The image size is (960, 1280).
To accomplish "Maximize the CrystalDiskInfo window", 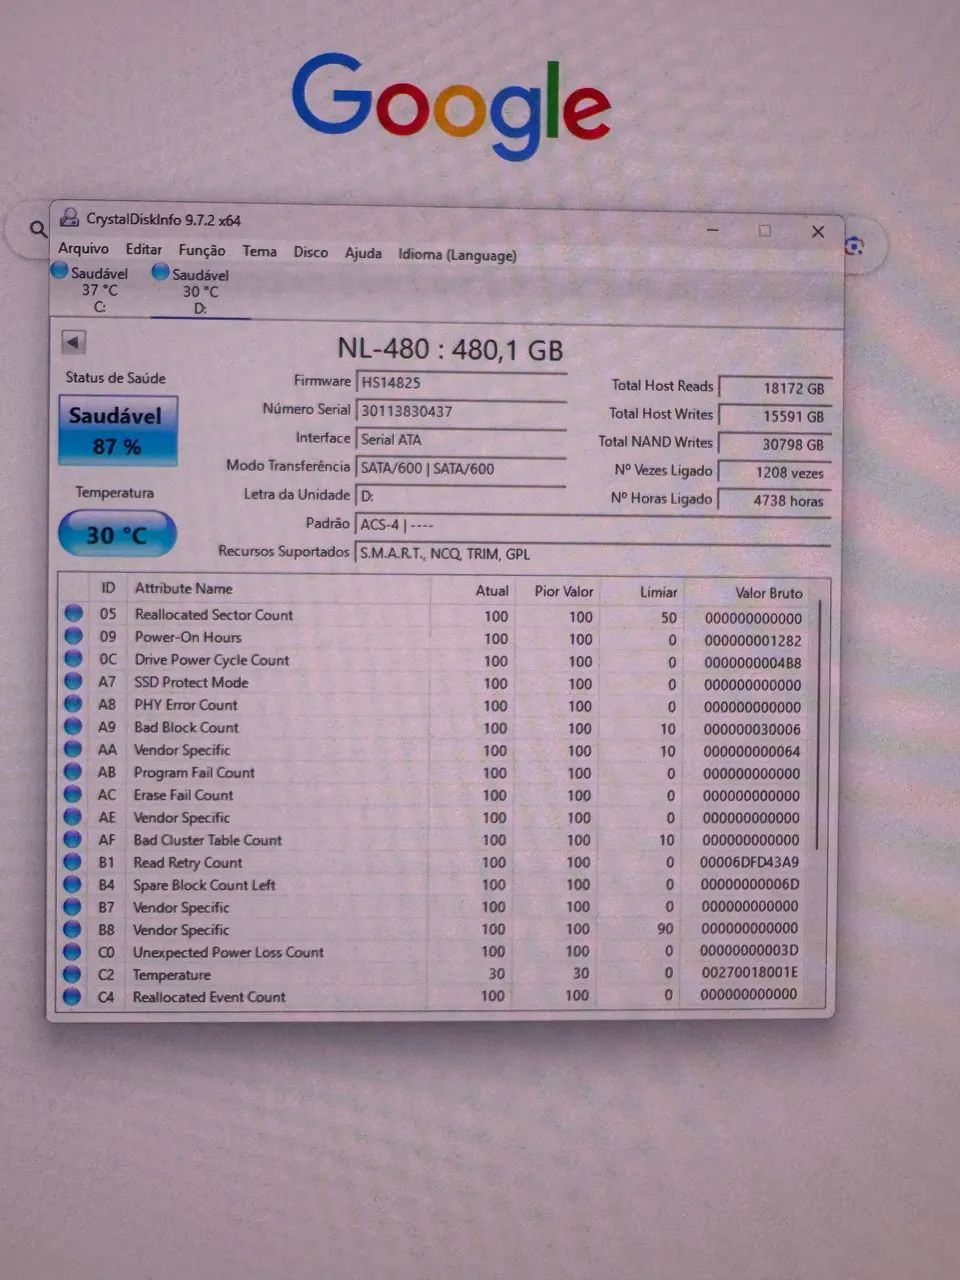I will point(765,231).
